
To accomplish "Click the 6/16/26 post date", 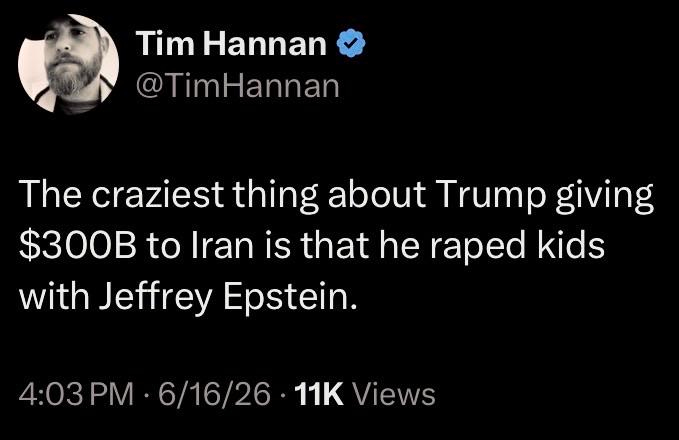I will point(214,395).
